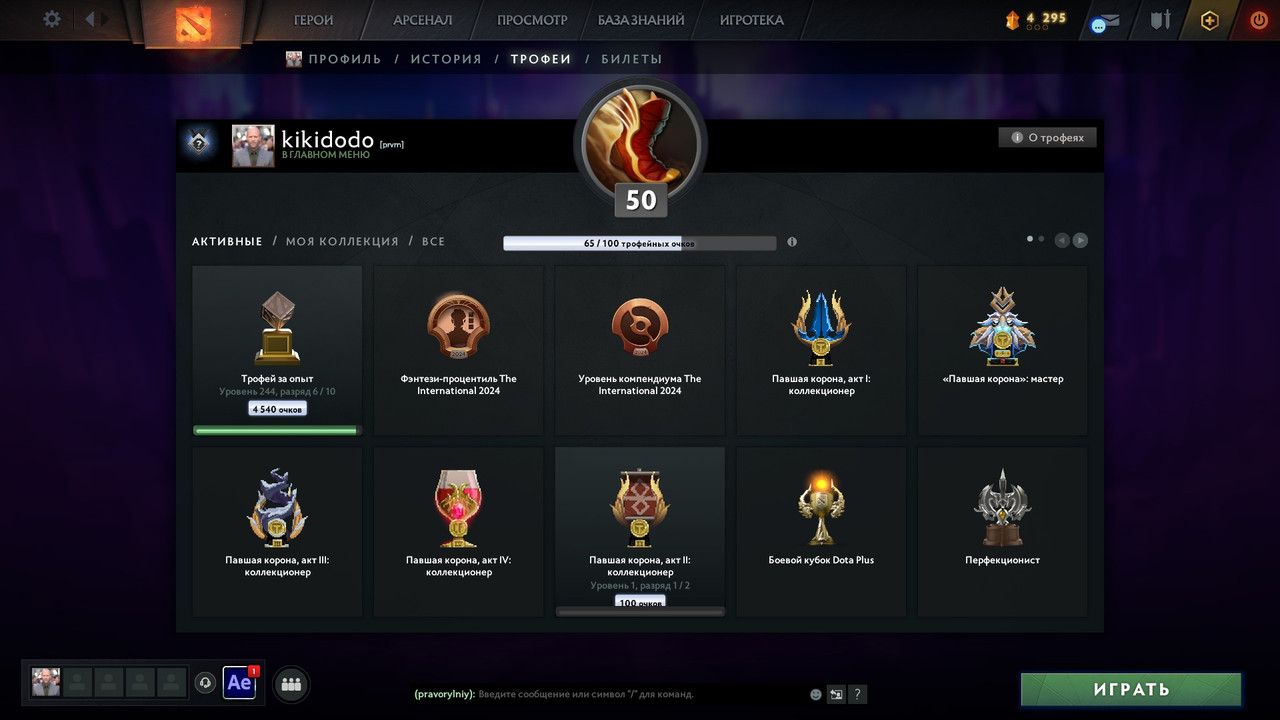Viewport: 1280px width, 720px height.
Task: Open settings via the gear icon
Action: [52, 19]
